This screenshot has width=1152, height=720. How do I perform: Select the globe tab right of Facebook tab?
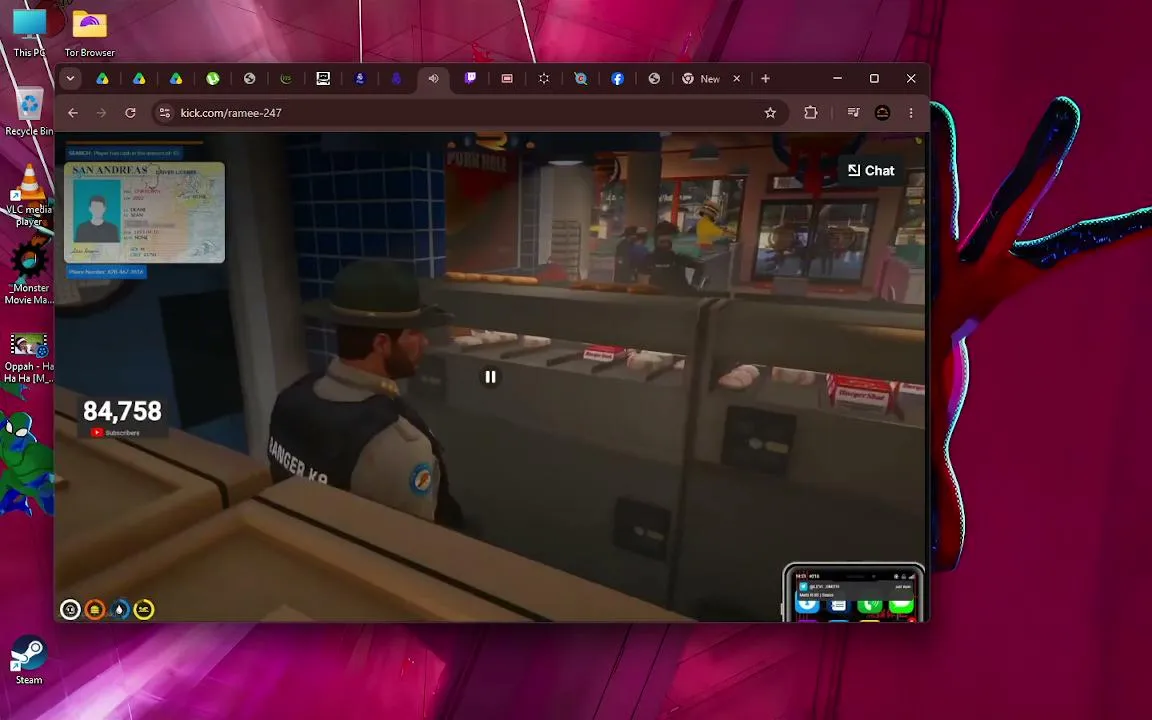tap(654, 79)
